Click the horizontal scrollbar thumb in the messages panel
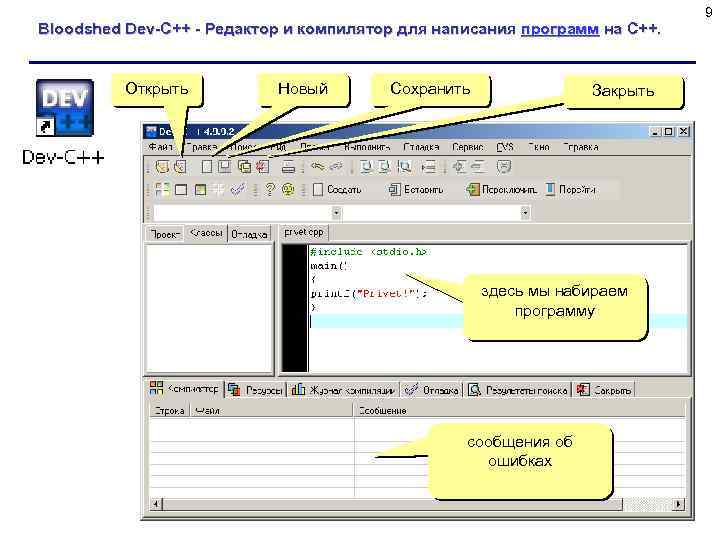 point(392,504)
